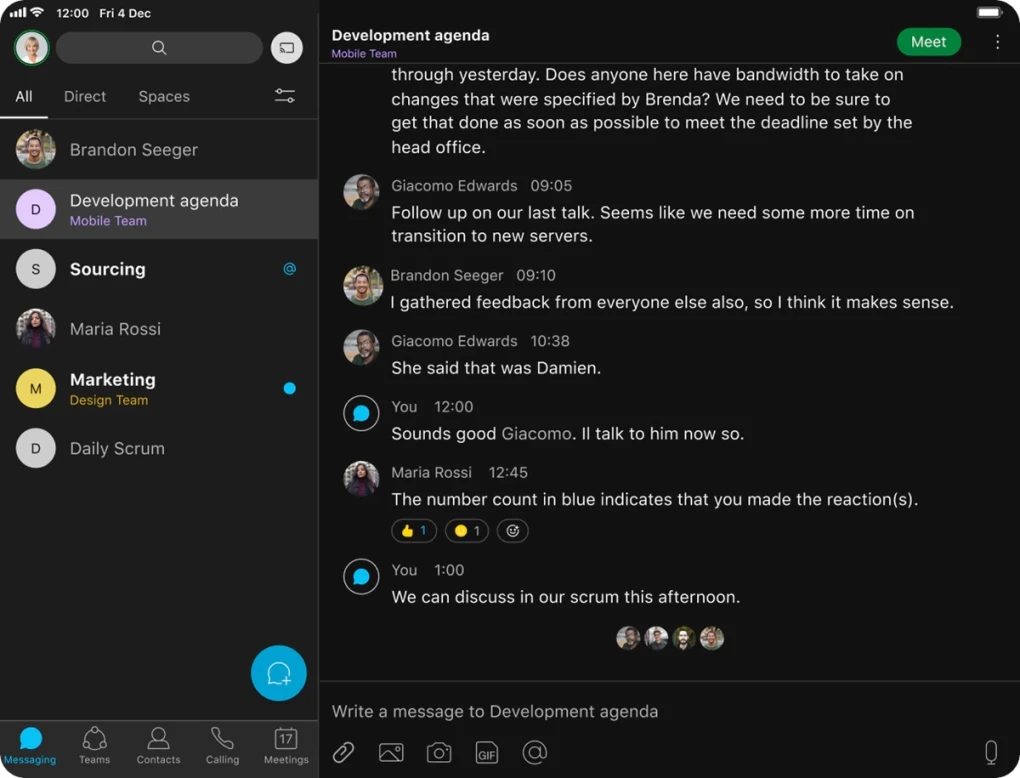
Task: Open the image picker icon
Action: coord(391,752)
